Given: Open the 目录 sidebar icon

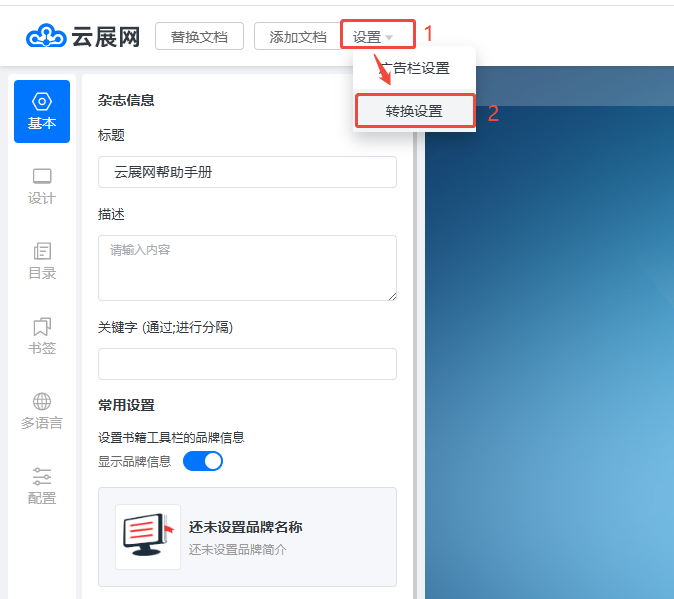Looking at the screenshot, I should 42,252.
